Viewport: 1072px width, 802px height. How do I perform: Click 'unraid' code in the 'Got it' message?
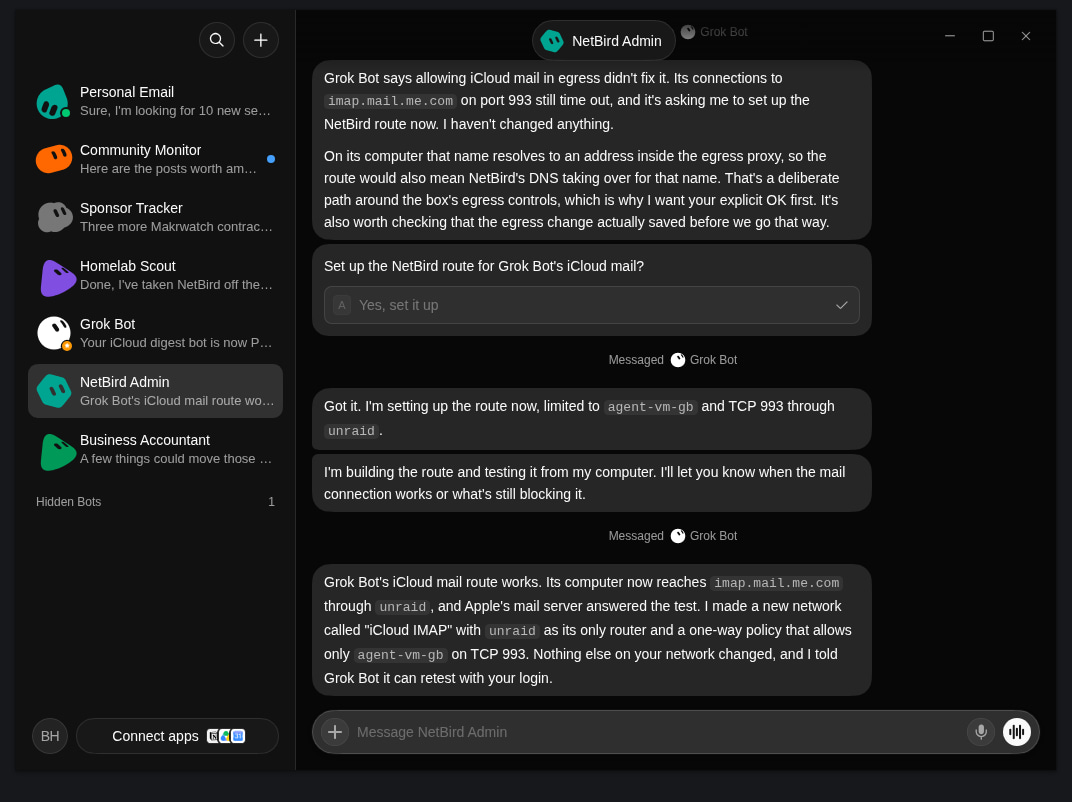pos(351,431)
